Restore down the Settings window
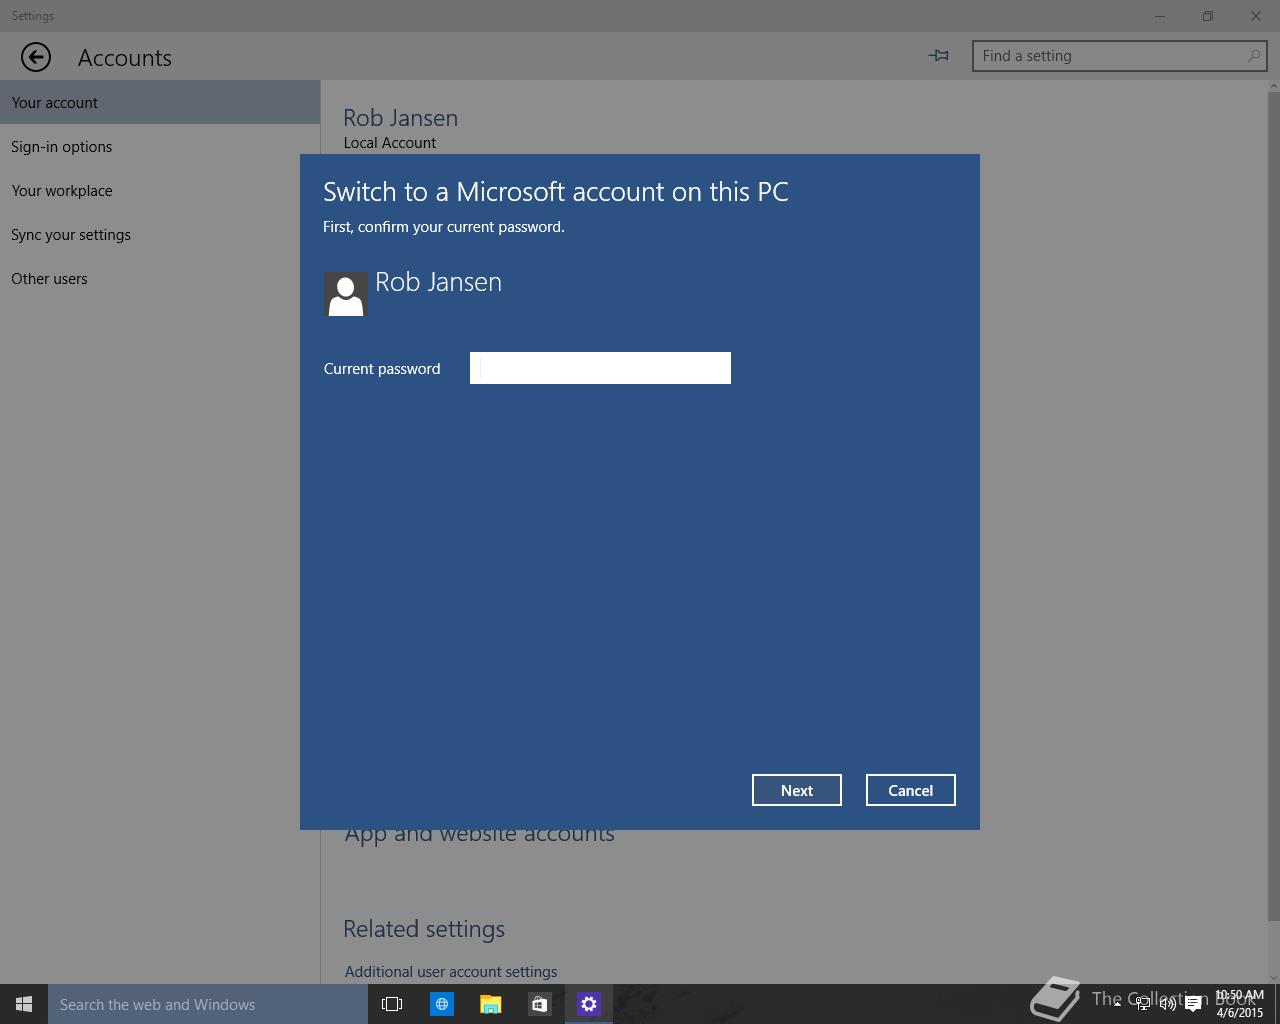 pyautogui.click(x=1208, y=16)
